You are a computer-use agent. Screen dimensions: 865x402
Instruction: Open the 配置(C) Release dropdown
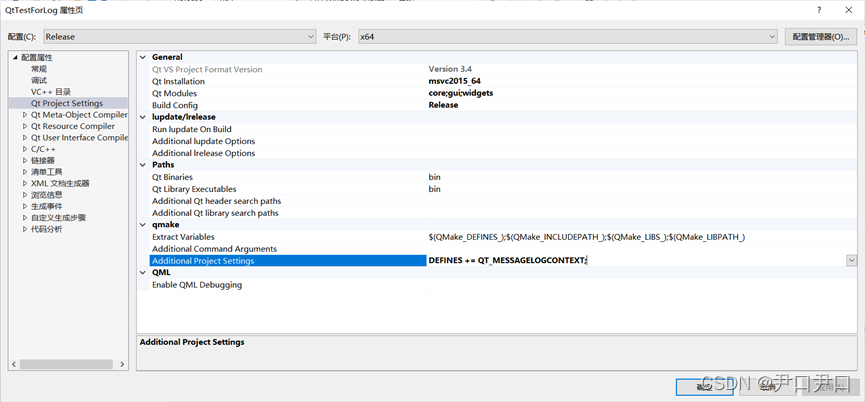click(x=180, y=37)
